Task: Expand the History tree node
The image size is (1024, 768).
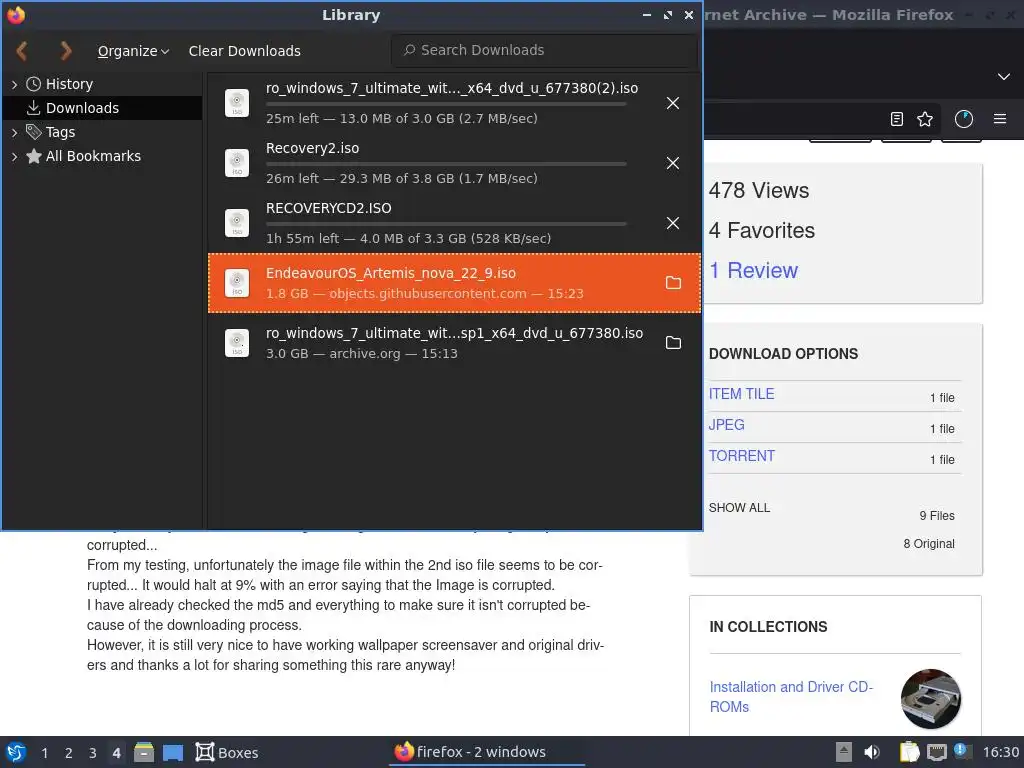Action: point(14,84)
